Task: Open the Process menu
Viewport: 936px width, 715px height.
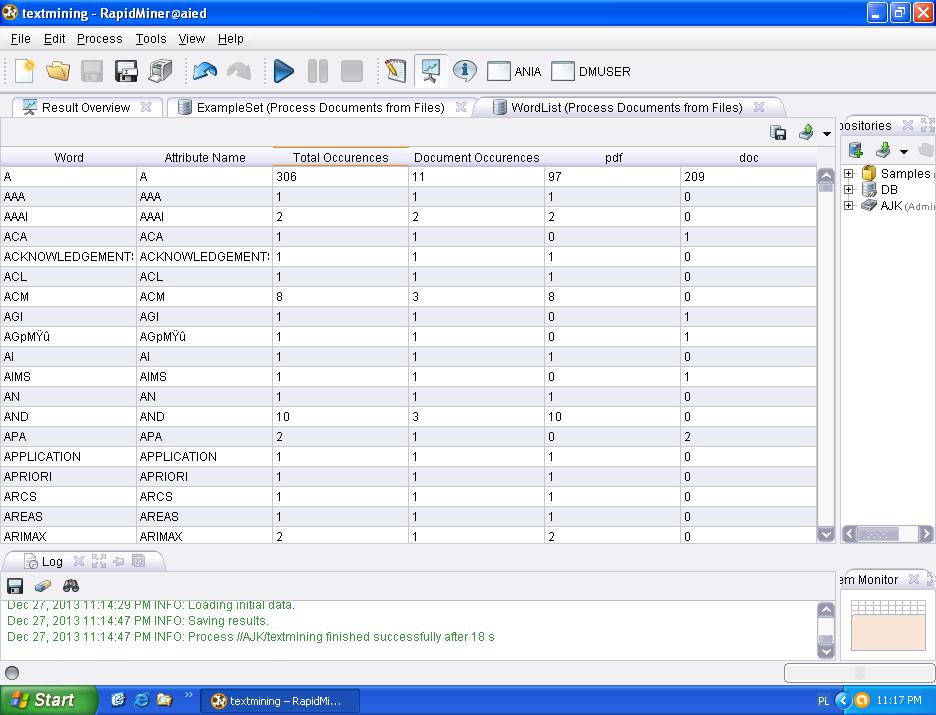Action: [100, 39]
